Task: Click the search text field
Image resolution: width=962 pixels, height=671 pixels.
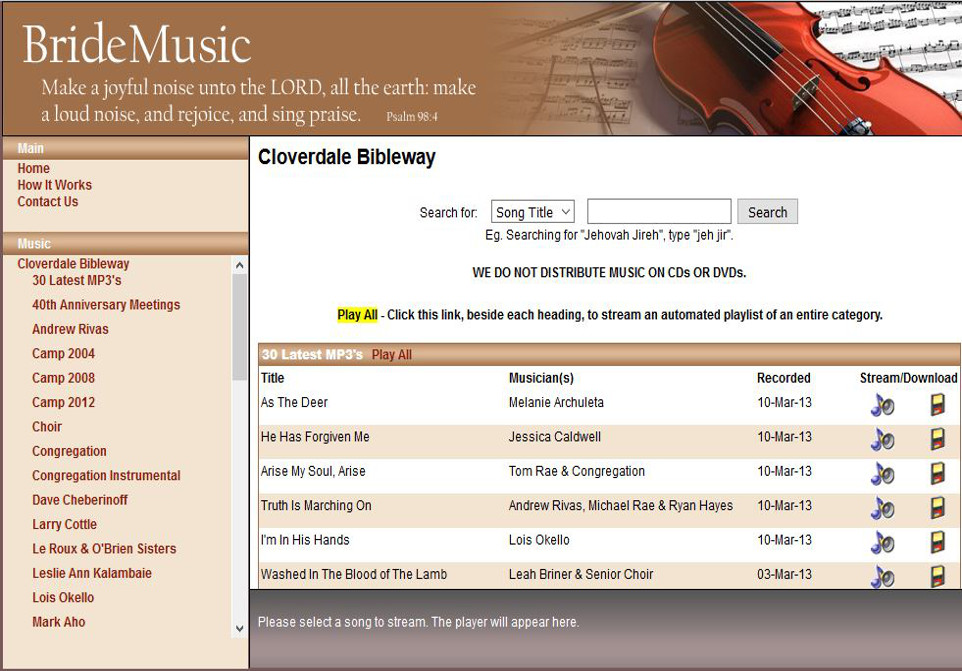Action: (x=659, y=212)
